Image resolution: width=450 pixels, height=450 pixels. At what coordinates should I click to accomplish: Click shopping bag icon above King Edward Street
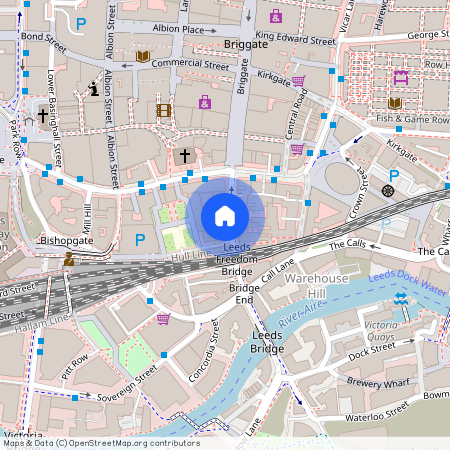click(276, 16)
